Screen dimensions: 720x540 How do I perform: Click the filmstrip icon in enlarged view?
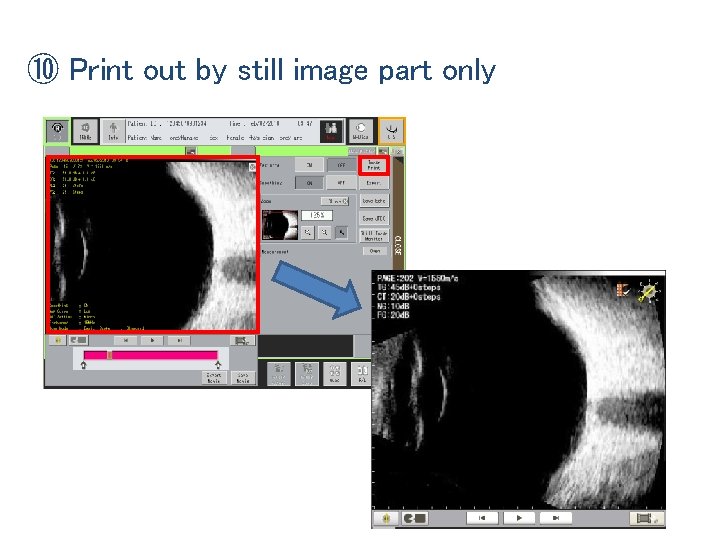click(647, 518)
